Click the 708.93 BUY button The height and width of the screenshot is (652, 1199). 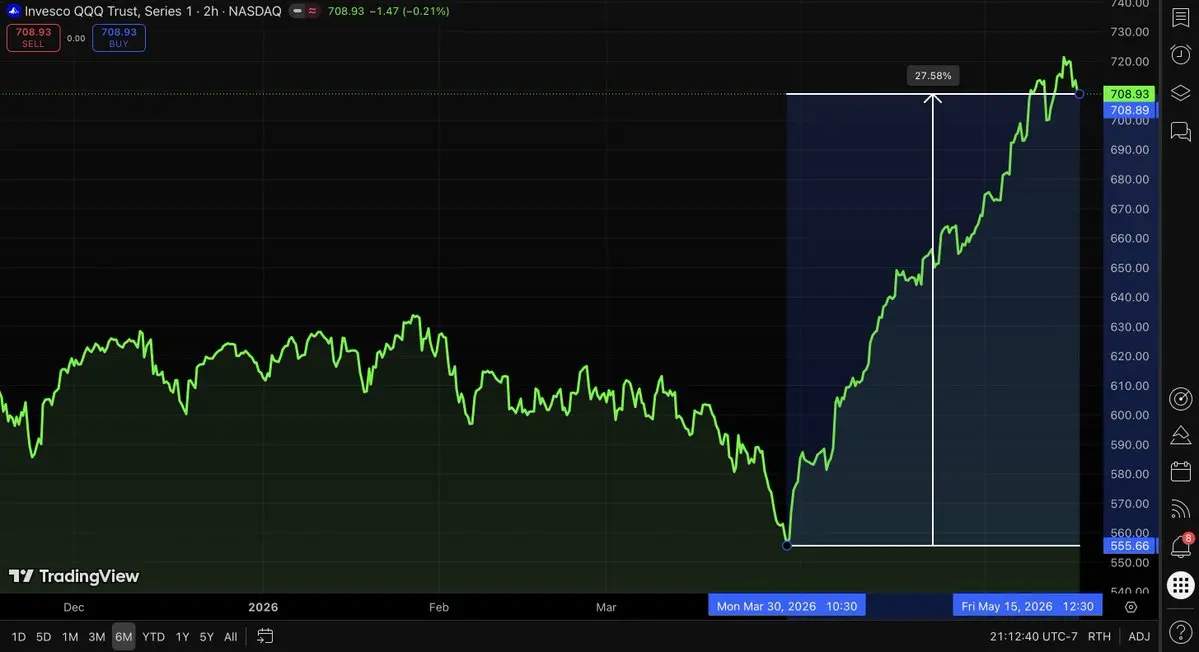pos(119,37)
